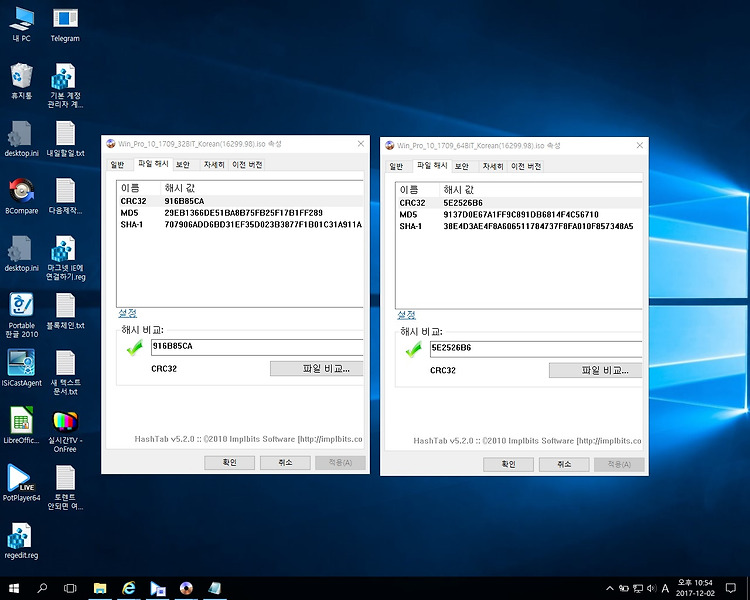Open the Windows Start menu
The width and height of the screenshot is (750, 600).
[x=13, y=588]
